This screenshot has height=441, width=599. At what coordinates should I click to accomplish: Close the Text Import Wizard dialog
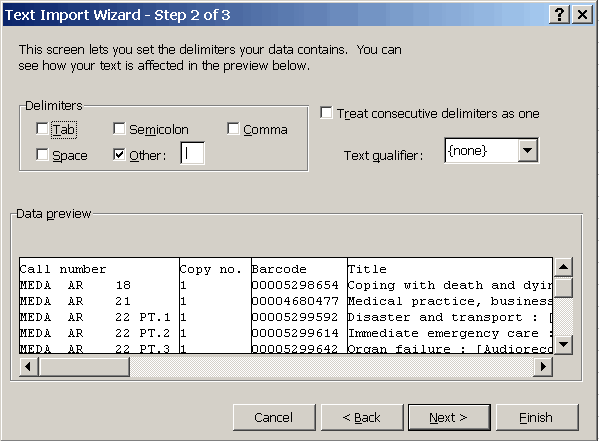(x=582, y=15)
